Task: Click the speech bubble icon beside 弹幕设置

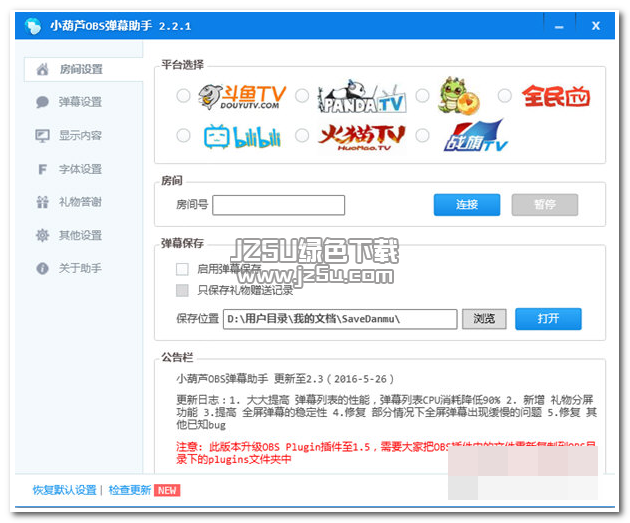Action: pyautogui.click(x=42, y=102)
